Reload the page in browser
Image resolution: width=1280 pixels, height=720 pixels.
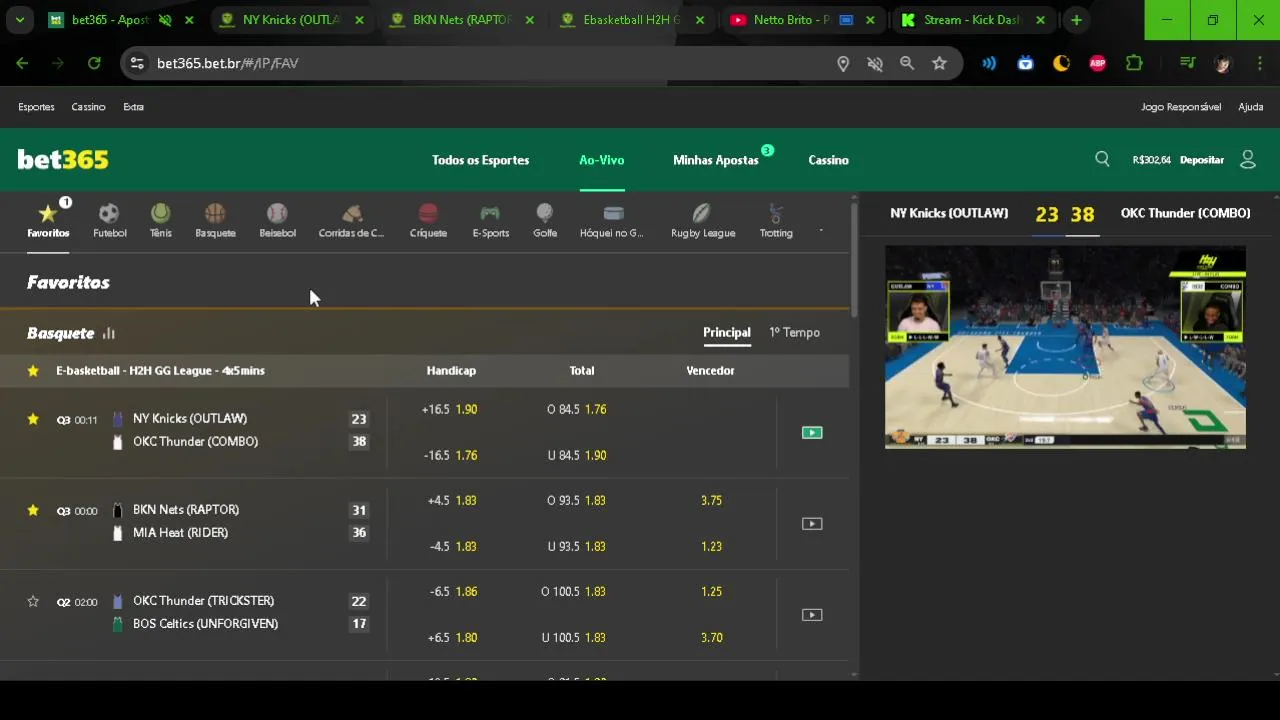point(94,63)
